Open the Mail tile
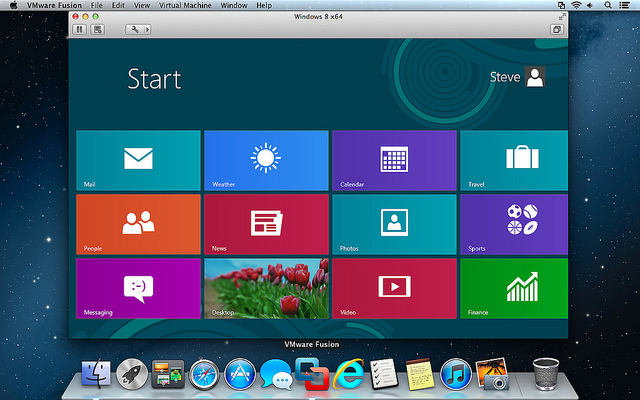This screenshot has width=640, height=400. pos(138,160)
